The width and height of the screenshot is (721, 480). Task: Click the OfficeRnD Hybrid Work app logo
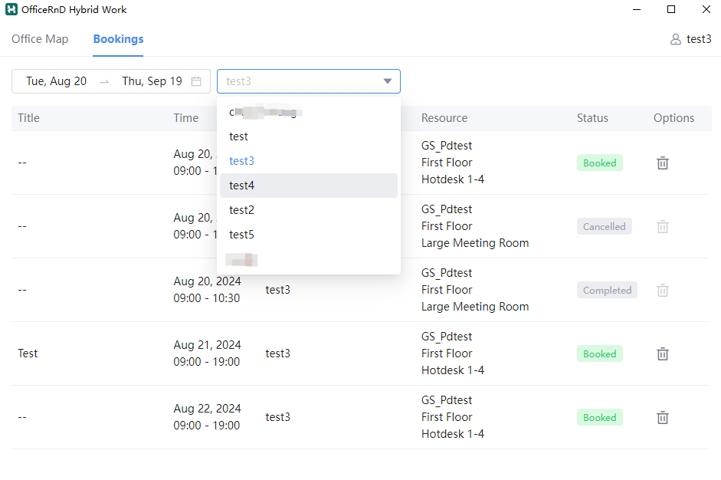click(11, 9)
